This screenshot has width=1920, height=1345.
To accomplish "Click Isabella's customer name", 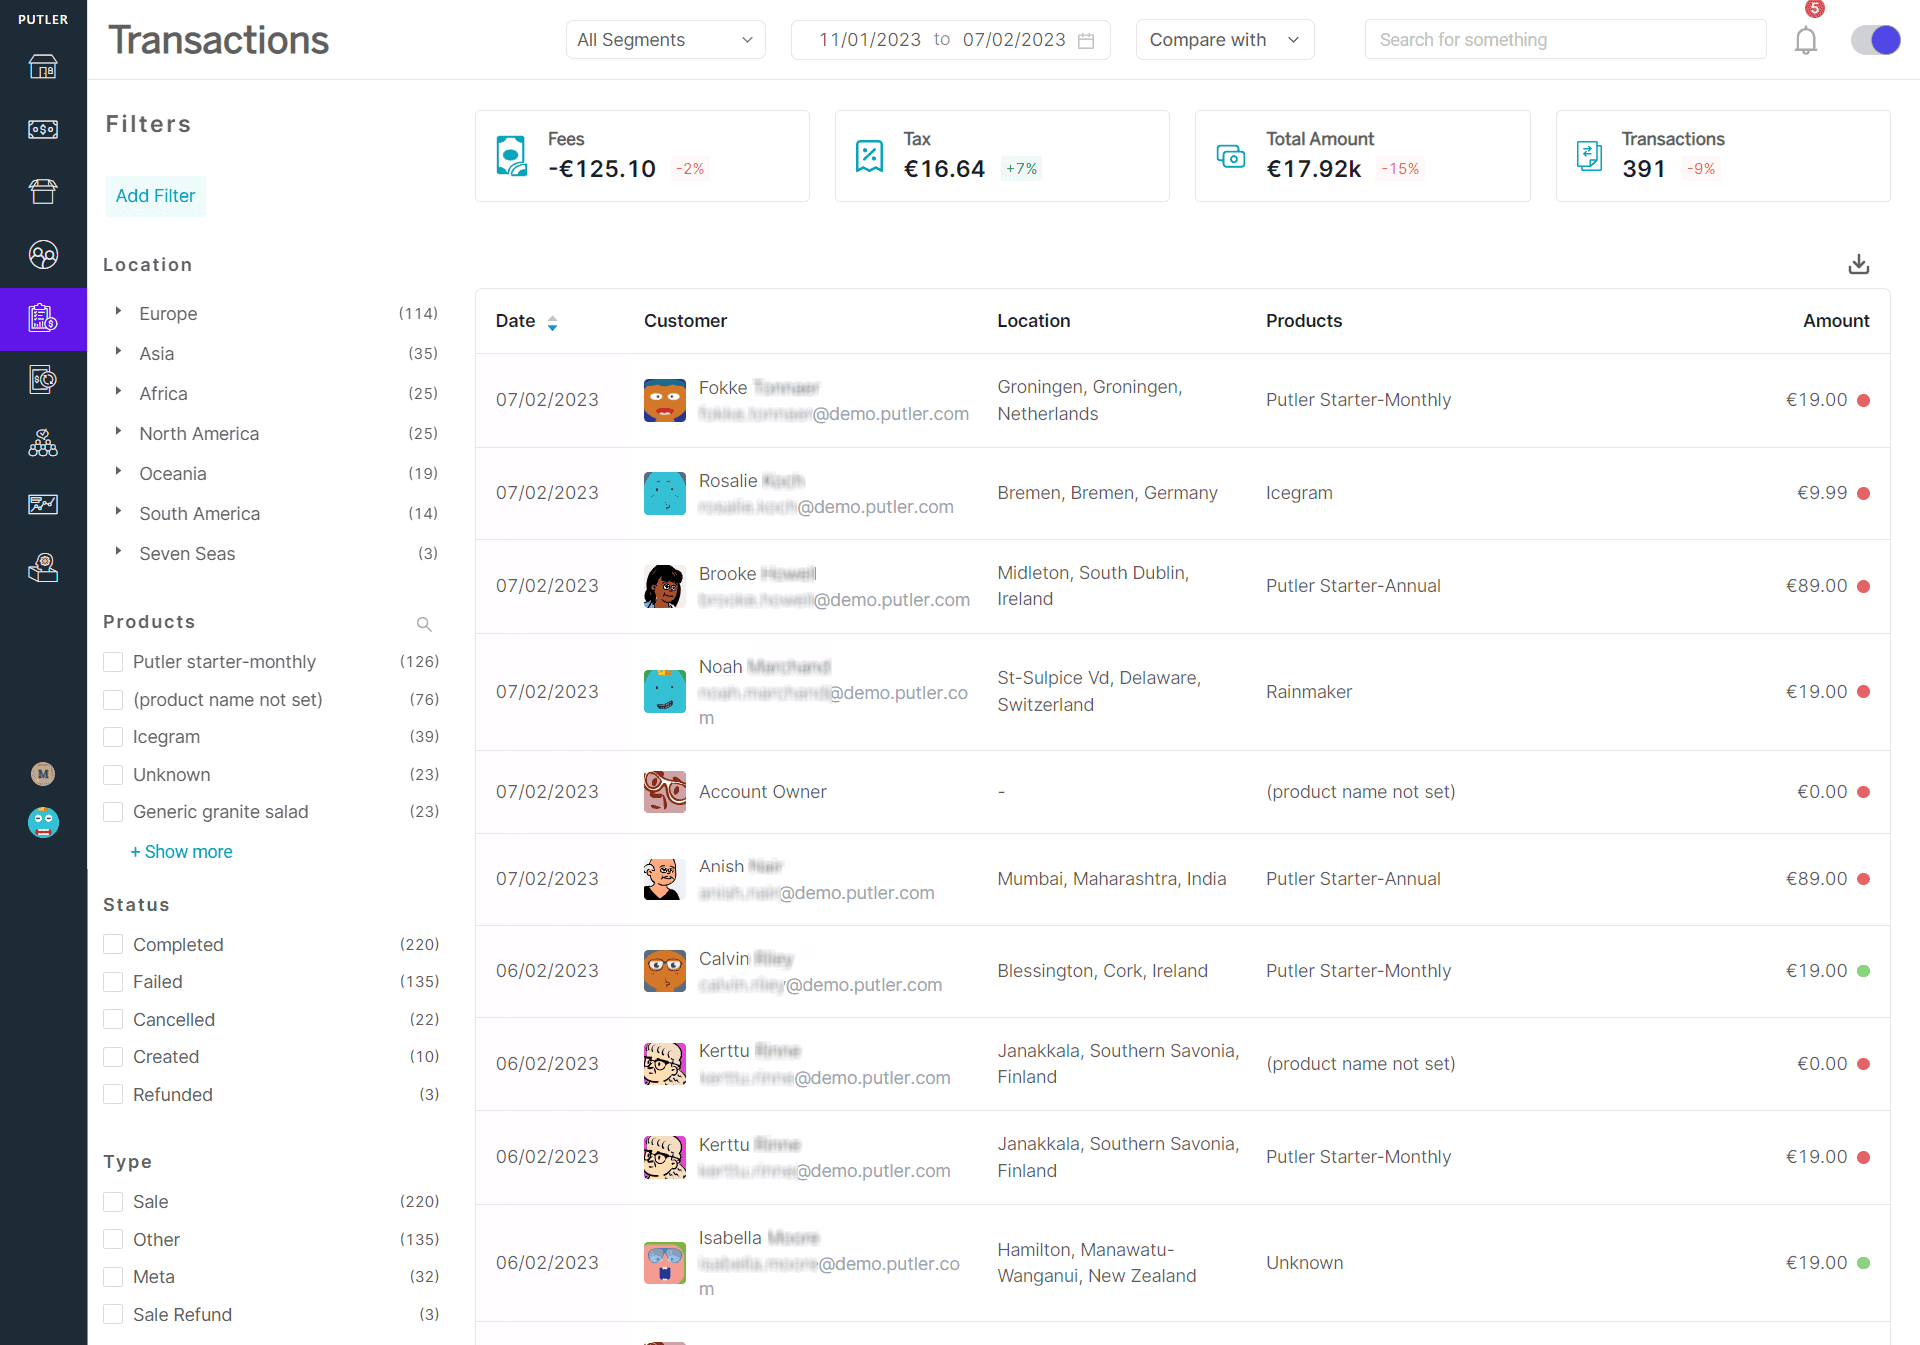I will (759, 1238).
